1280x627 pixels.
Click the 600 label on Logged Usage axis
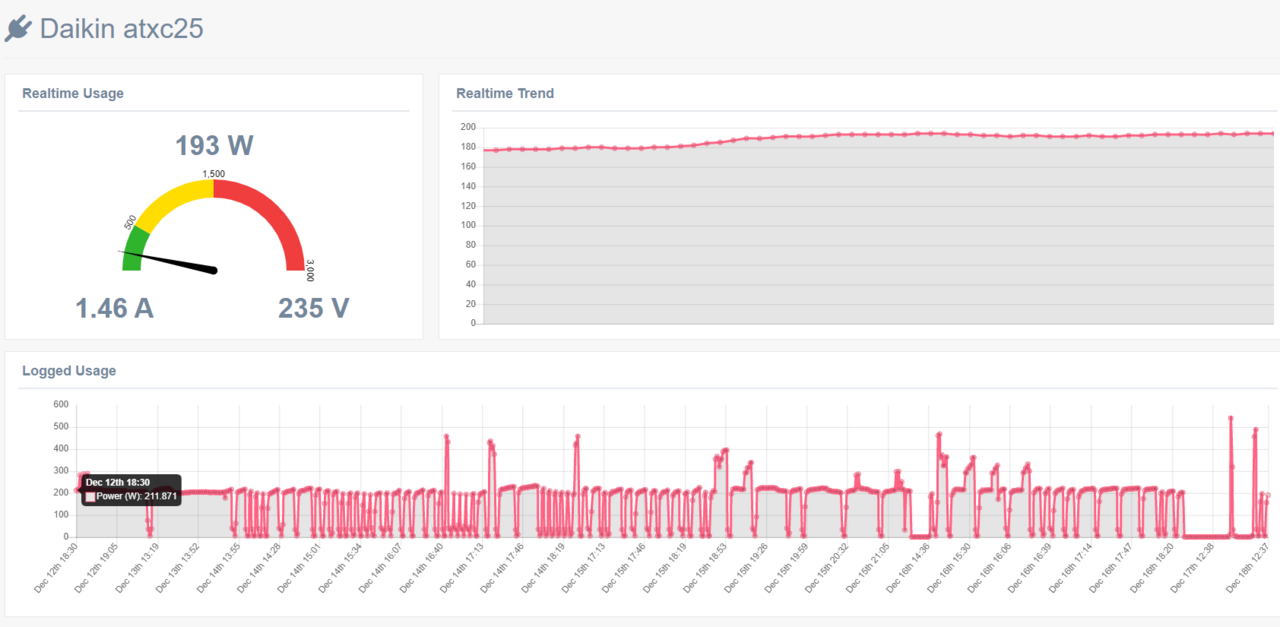click(x=61, y=405)
